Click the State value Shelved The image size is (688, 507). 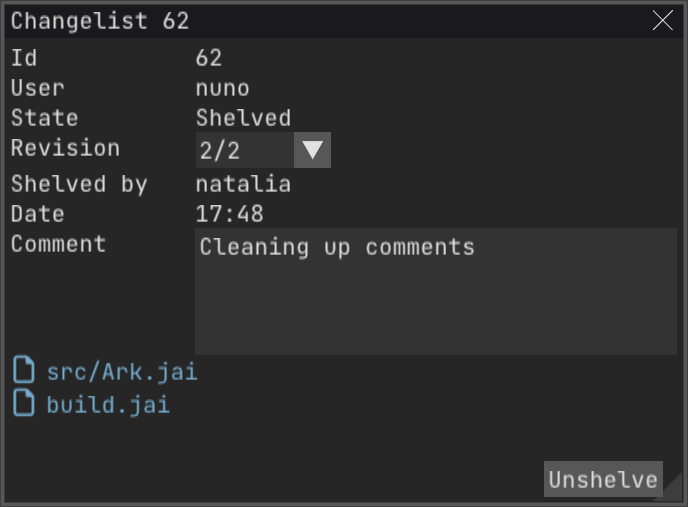pyautogui.click(x=243, y=118)
